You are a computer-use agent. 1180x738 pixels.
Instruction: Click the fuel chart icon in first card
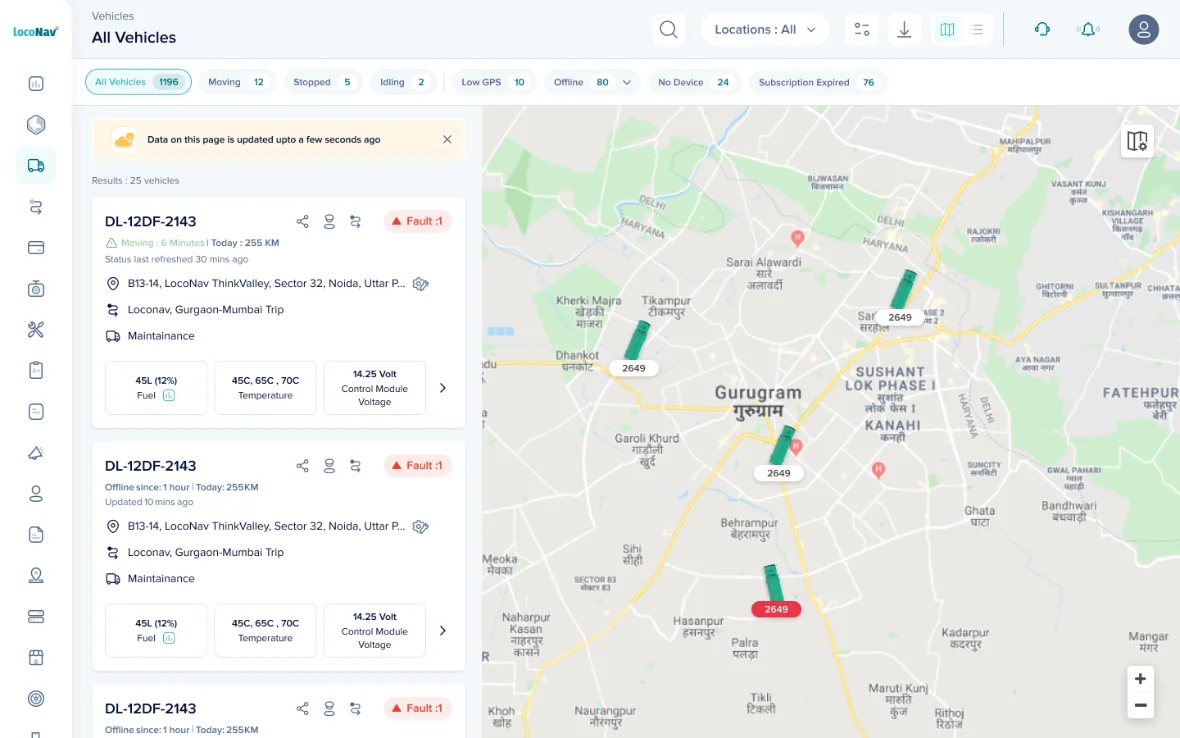(169, 395)
